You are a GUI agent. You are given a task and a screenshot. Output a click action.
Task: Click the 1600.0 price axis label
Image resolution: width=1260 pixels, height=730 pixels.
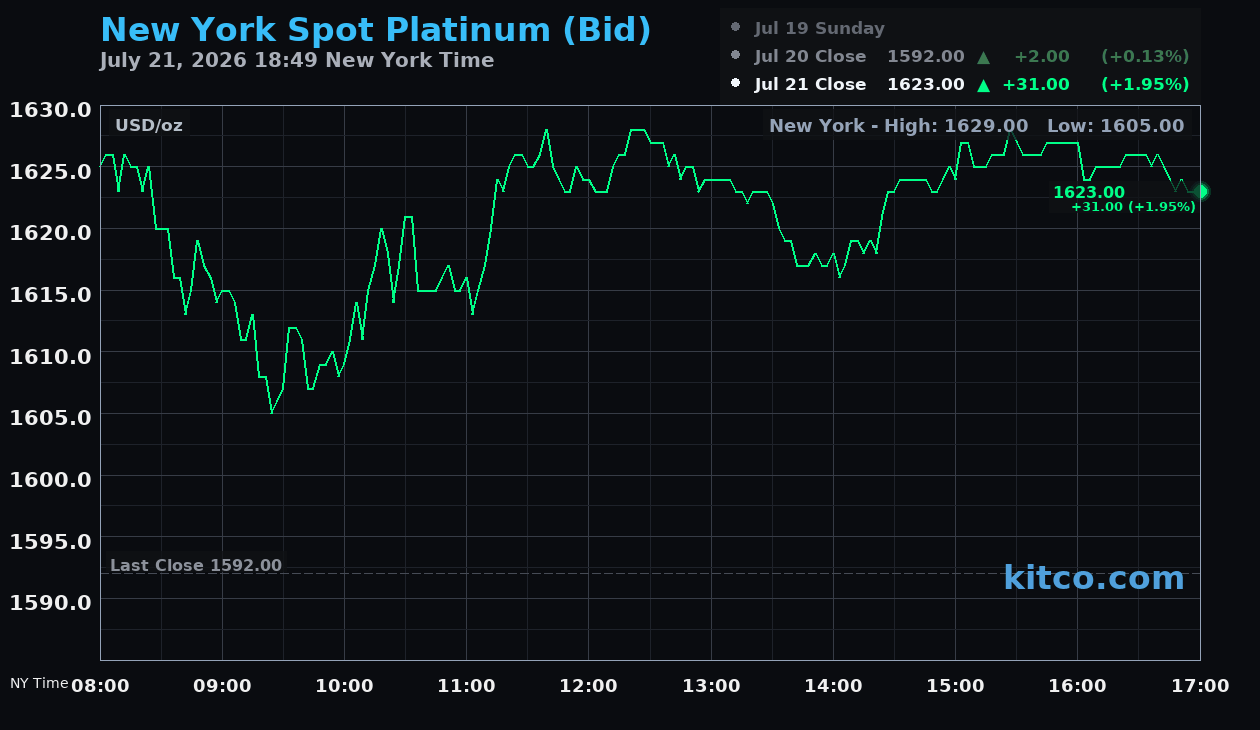50,479
